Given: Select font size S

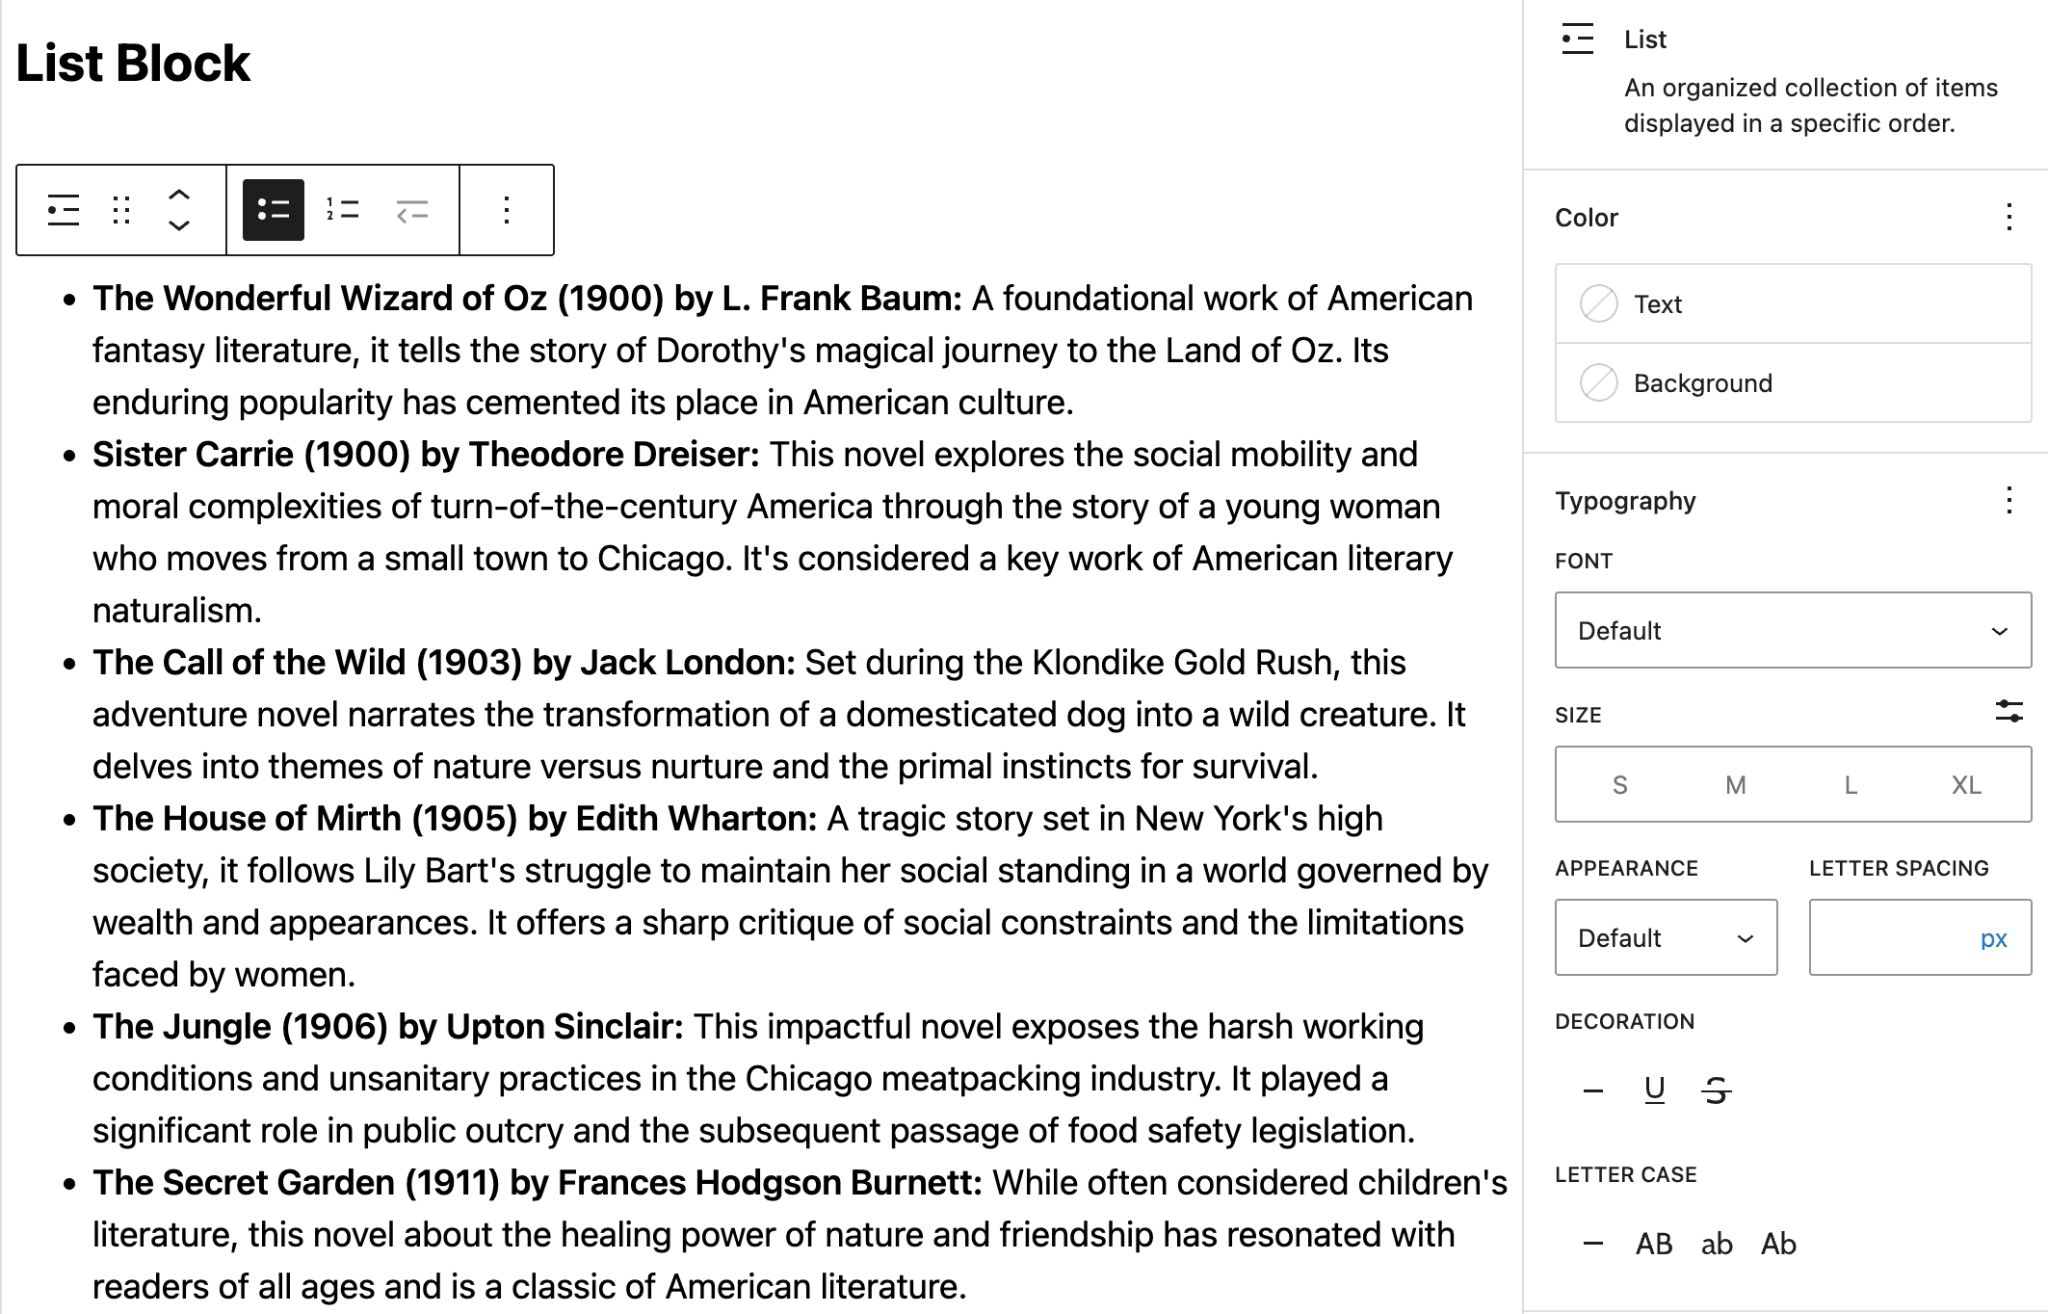Looking at the screenshot, I should click(x=1620, y=785).
